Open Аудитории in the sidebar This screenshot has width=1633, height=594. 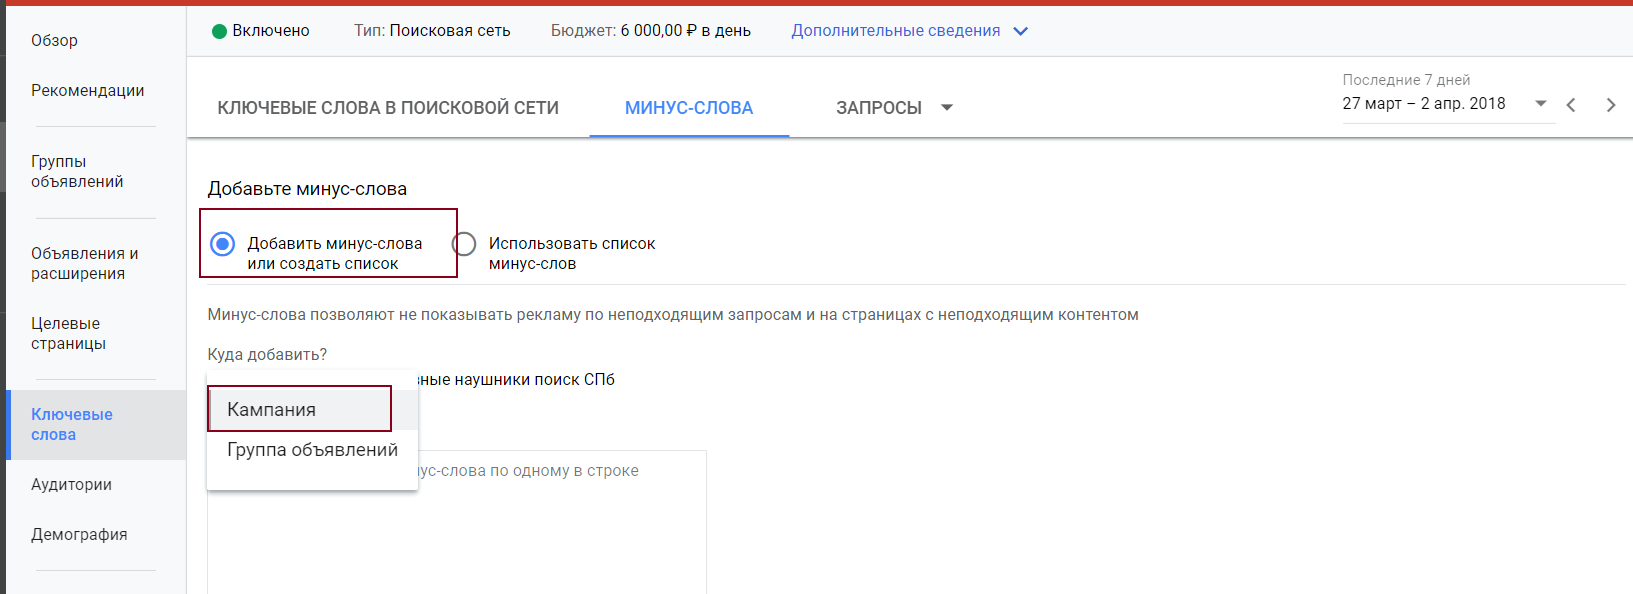coord(71,485)
